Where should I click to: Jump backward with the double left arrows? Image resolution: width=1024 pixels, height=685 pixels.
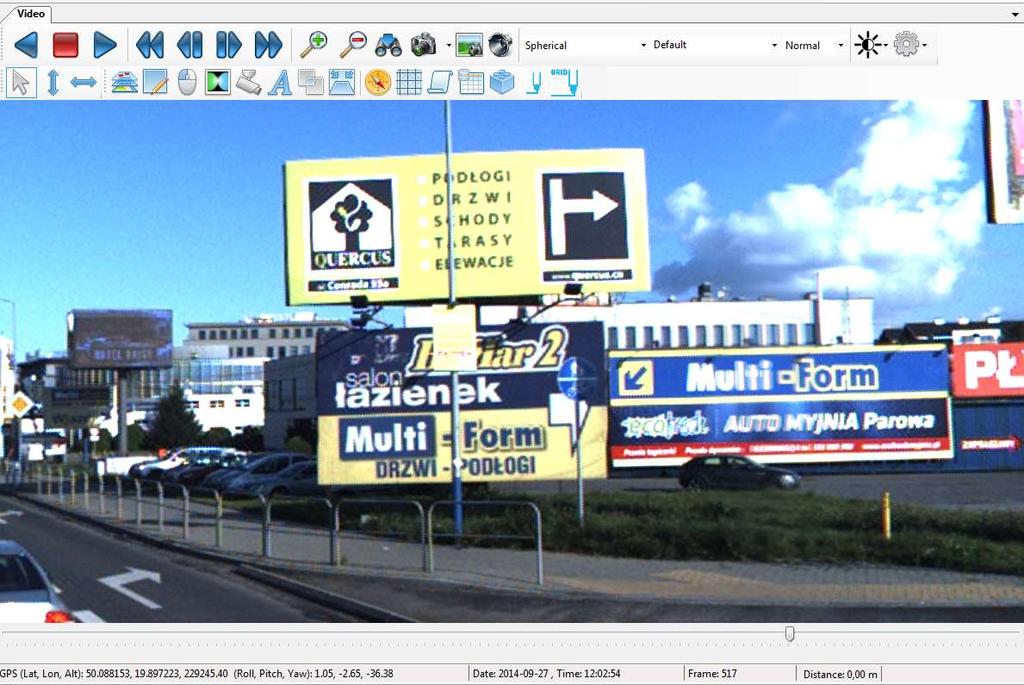150,45
